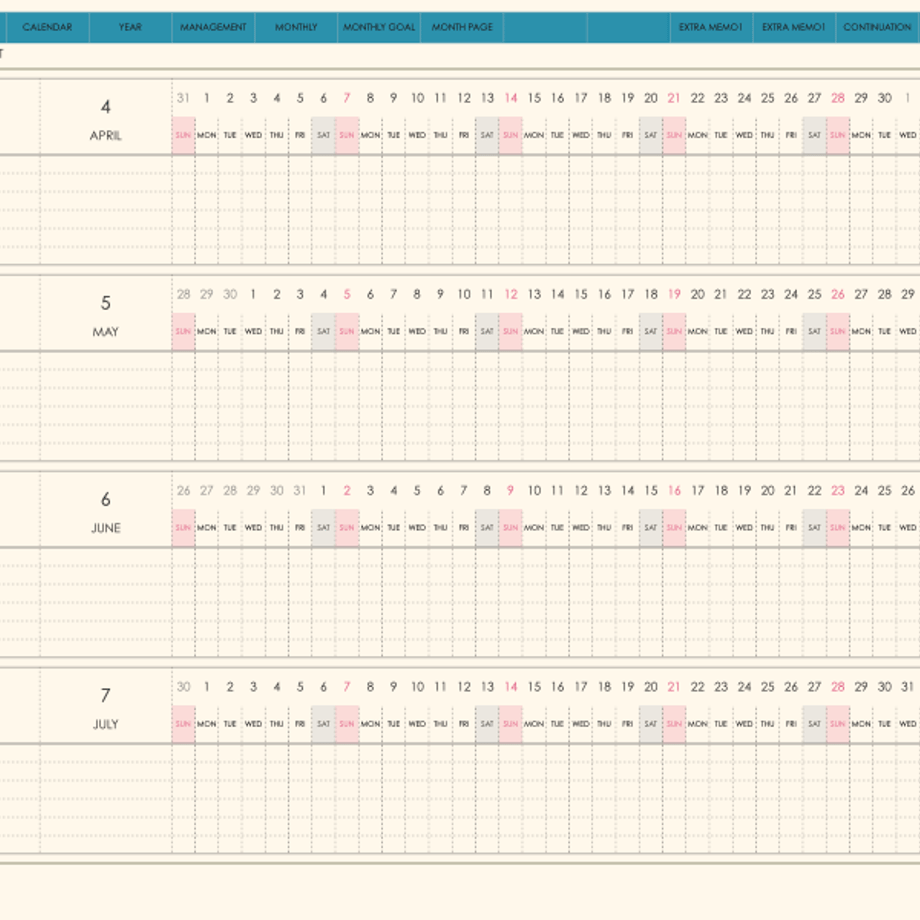Select date 16 in the June row
The height and width of the screenshot is (920, 920).
point(674,491)
